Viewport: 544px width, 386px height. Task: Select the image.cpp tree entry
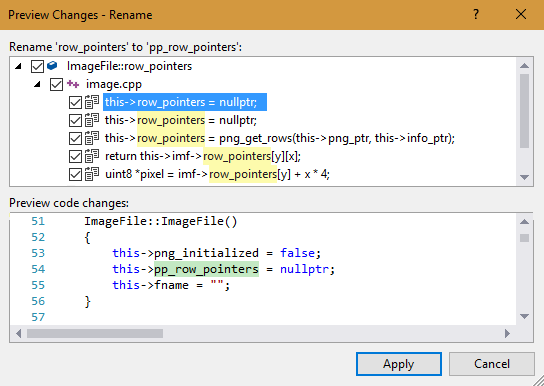tap(114, 84)
